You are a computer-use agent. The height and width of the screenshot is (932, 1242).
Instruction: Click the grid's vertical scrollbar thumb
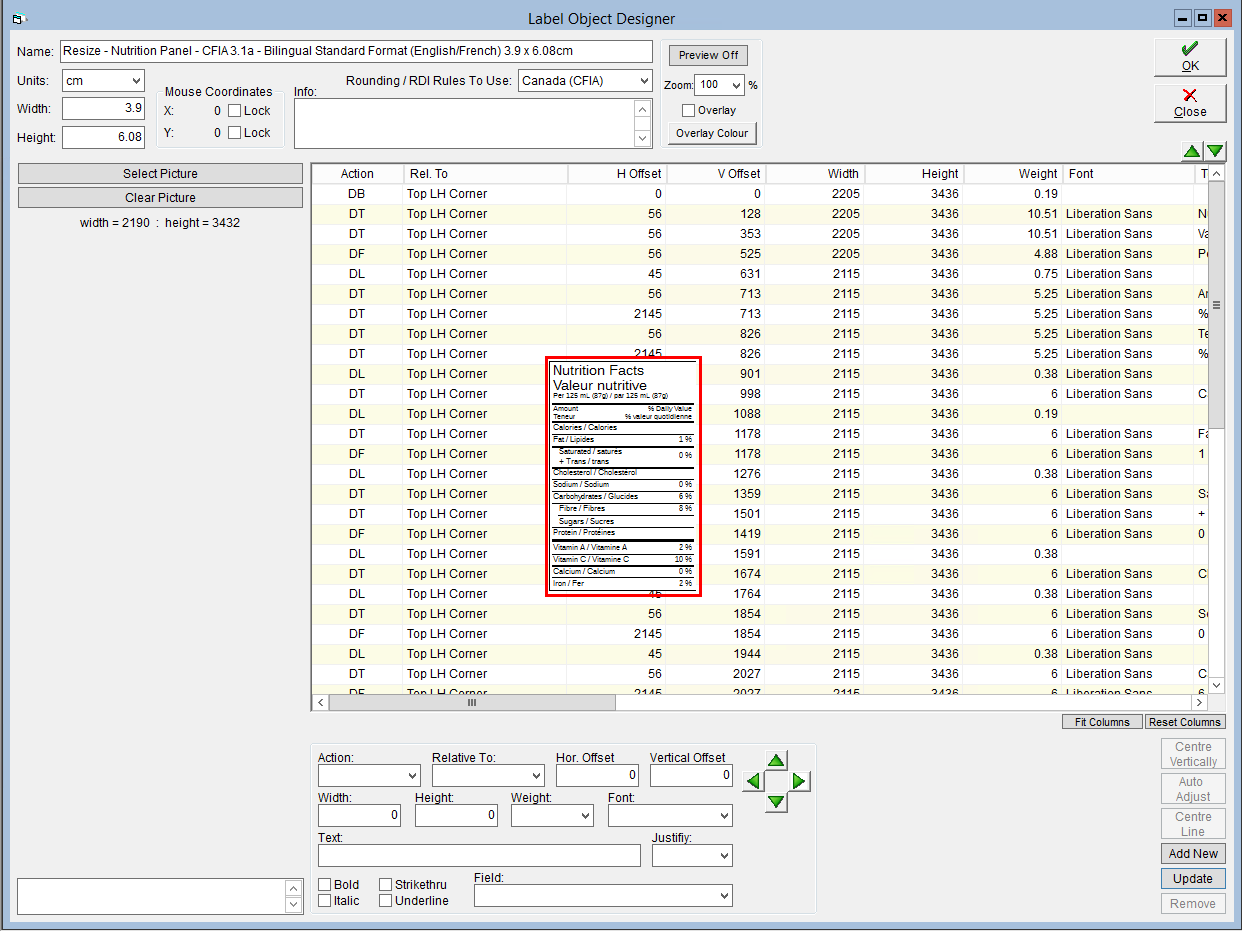(x=1217, y=304)
